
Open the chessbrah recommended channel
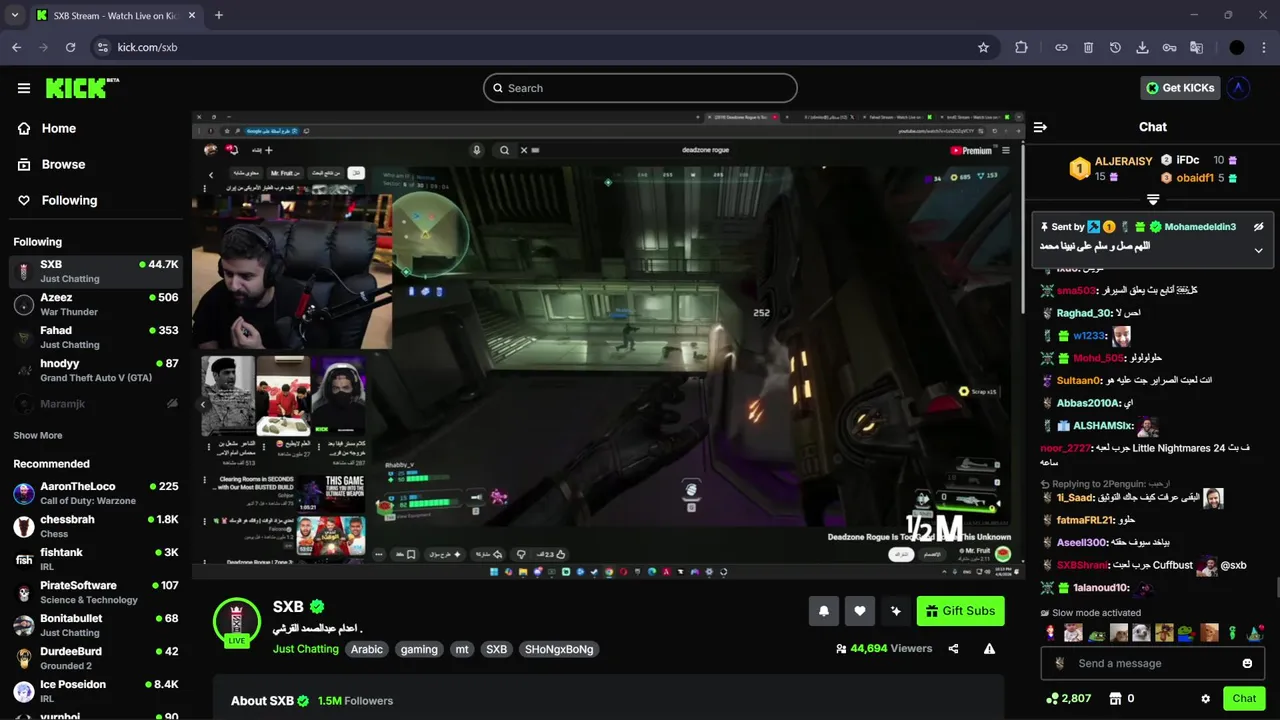pos(96,526)
